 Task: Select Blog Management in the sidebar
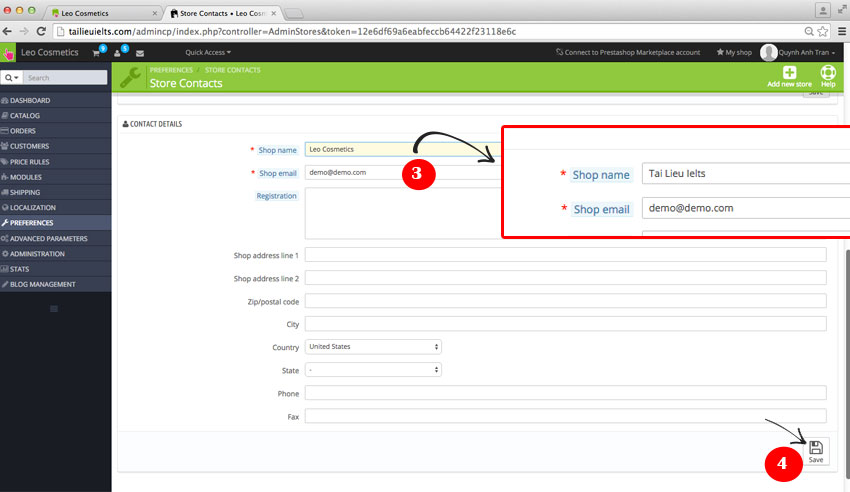(43, 284)
